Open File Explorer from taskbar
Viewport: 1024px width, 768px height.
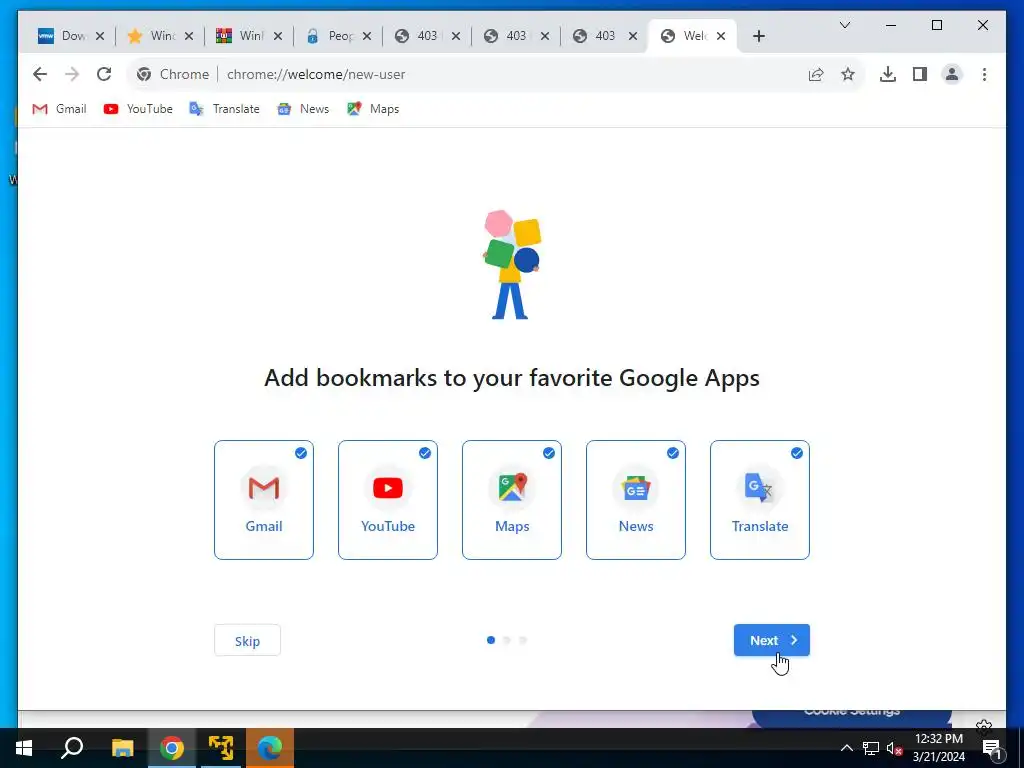[122, 748]
